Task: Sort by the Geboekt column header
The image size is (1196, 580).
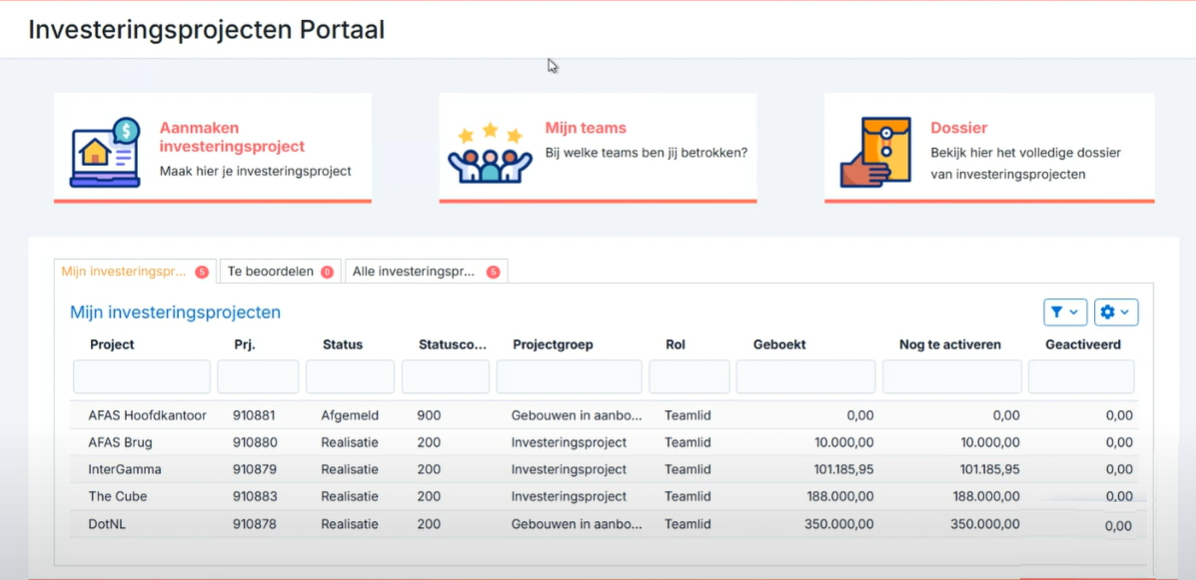Action: (780, 345)
